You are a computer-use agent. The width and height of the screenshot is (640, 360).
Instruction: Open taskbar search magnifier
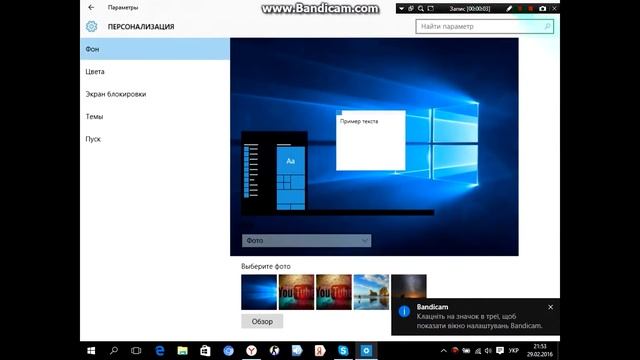click(114, 351)
